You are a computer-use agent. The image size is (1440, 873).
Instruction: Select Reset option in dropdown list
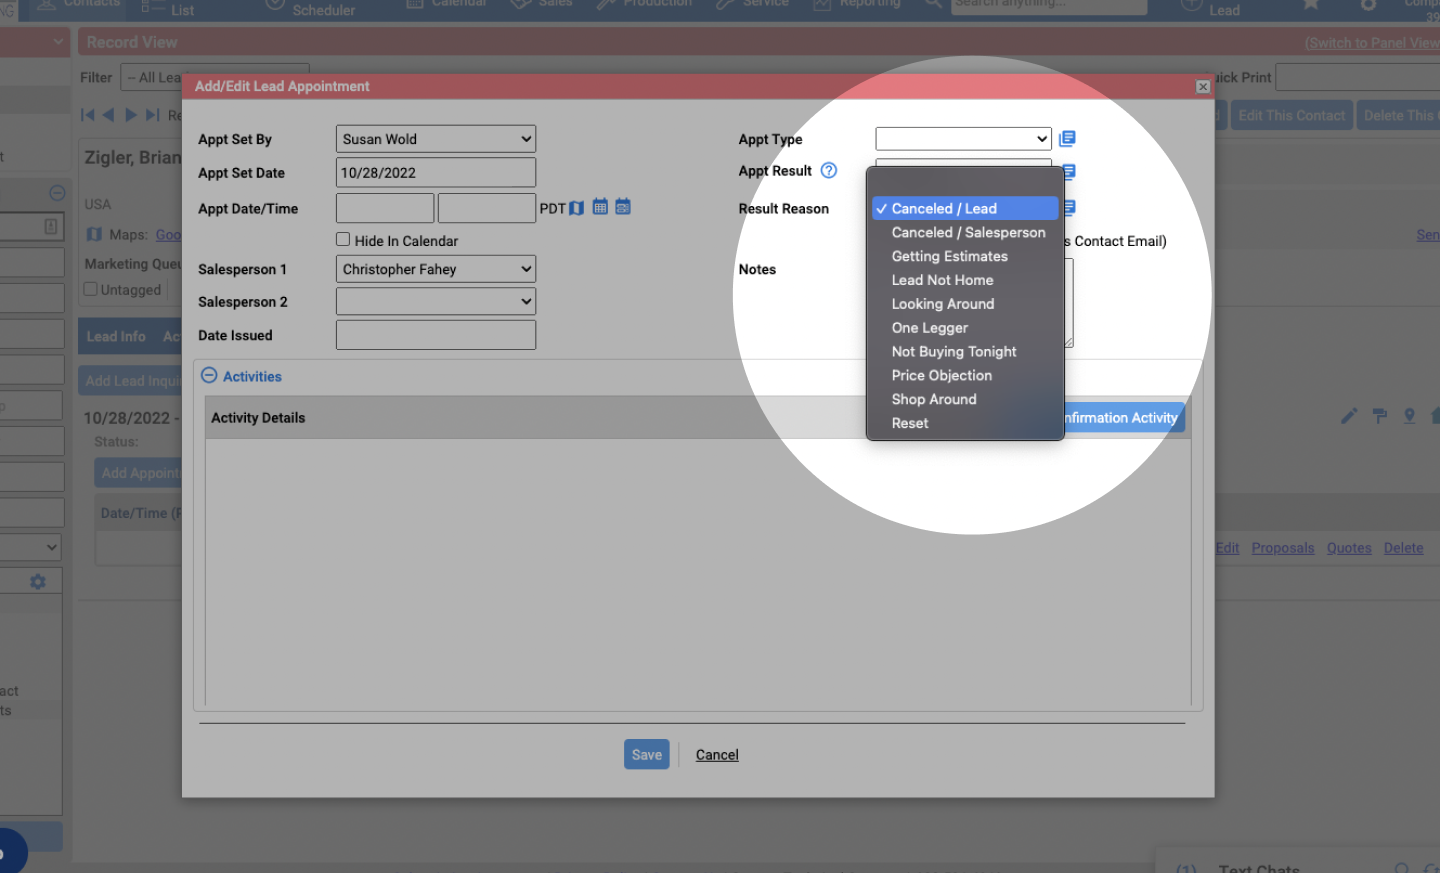pyautogui.click(x=965, y=423)
